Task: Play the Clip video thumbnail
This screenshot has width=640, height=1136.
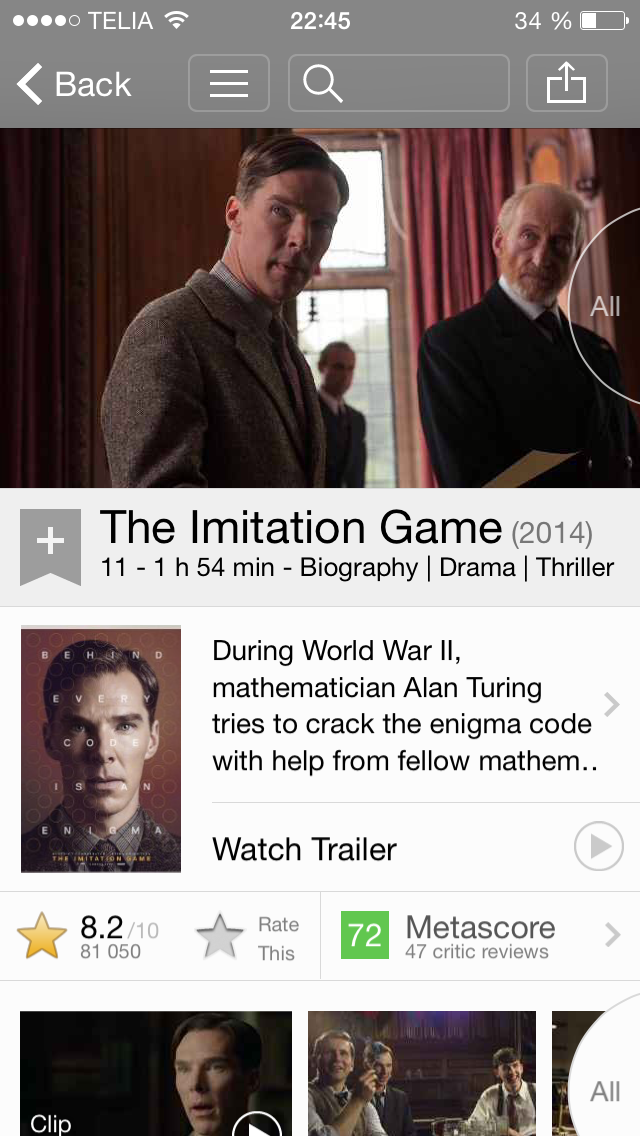Action: (156, 1074)
